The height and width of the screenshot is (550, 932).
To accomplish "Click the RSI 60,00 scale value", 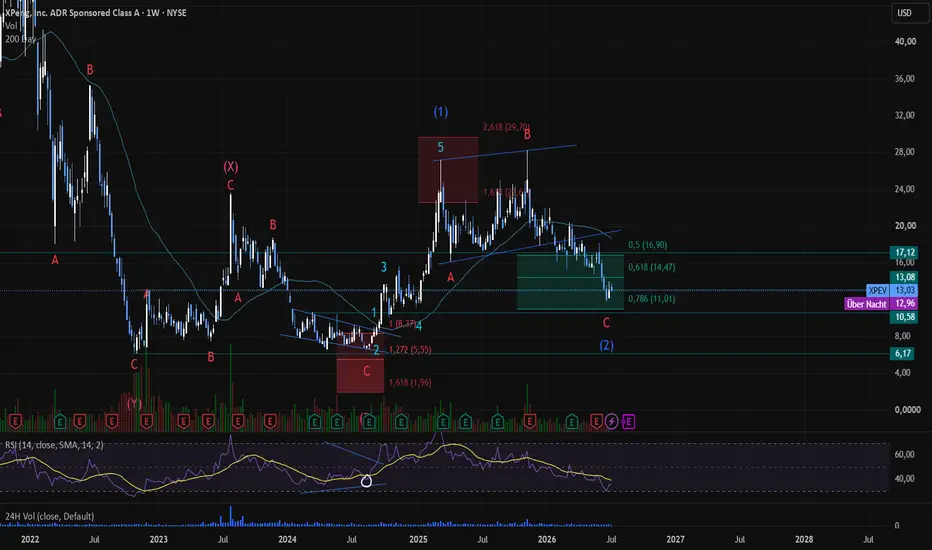I will pyautogui.click(x=905, y=454).
